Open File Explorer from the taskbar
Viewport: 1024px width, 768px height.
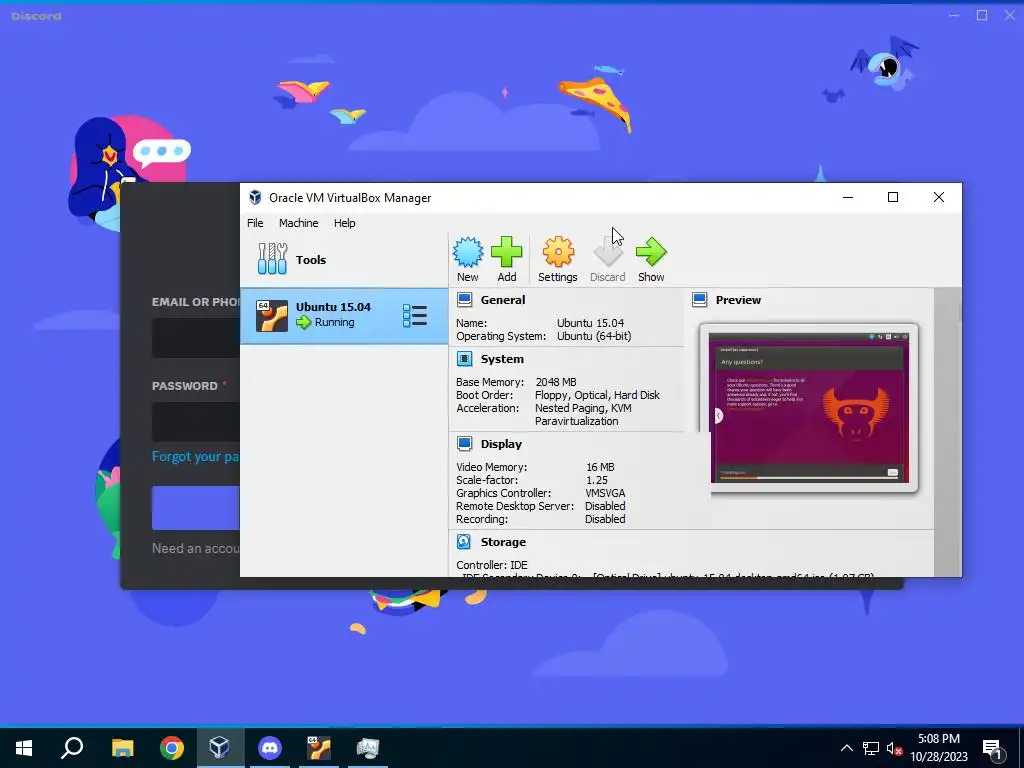coord(122,748)
